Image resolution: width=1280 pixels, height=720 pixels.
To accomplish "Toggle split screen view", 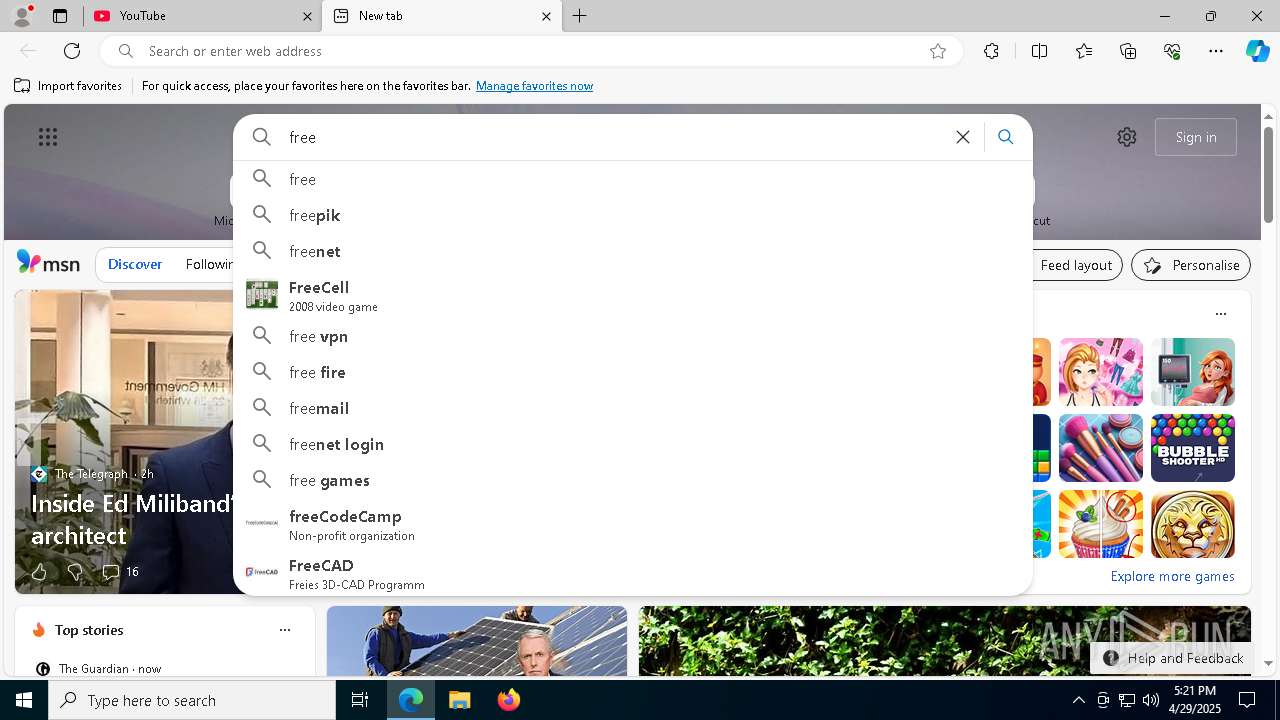I will coord(1039,51).
